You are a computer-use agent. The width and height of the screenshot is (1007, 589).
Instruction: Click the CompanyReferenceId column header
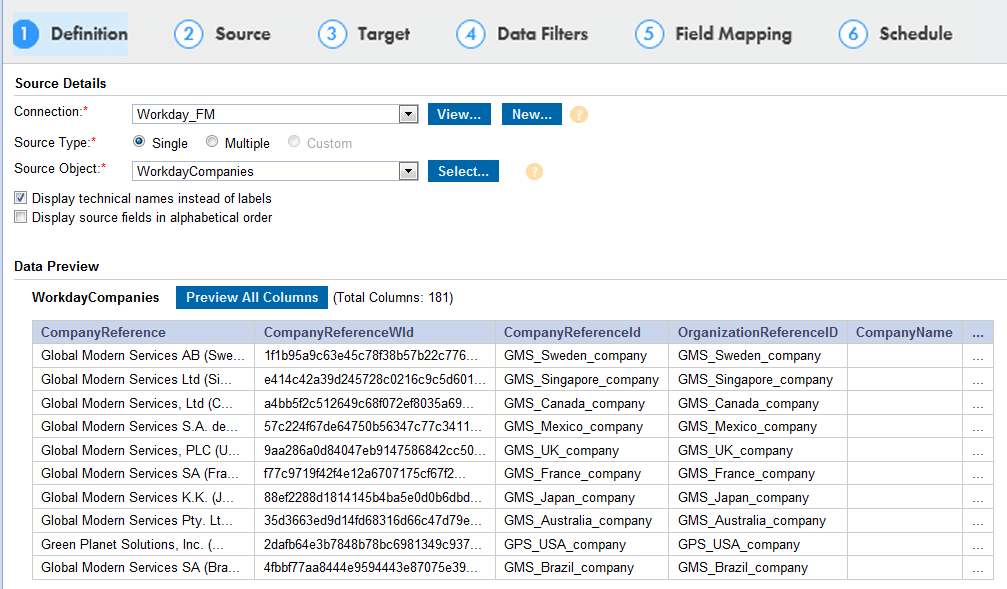pyautogui.click(x=582, y=332)
